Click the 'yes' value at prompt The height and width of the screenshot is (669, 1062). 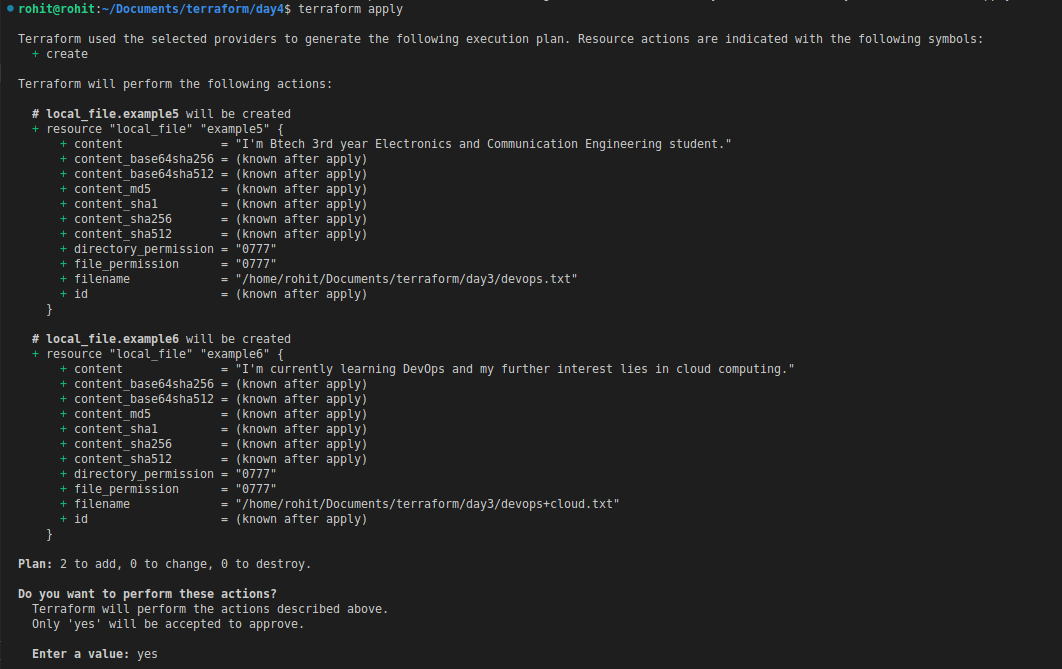(x=147, y=654)
